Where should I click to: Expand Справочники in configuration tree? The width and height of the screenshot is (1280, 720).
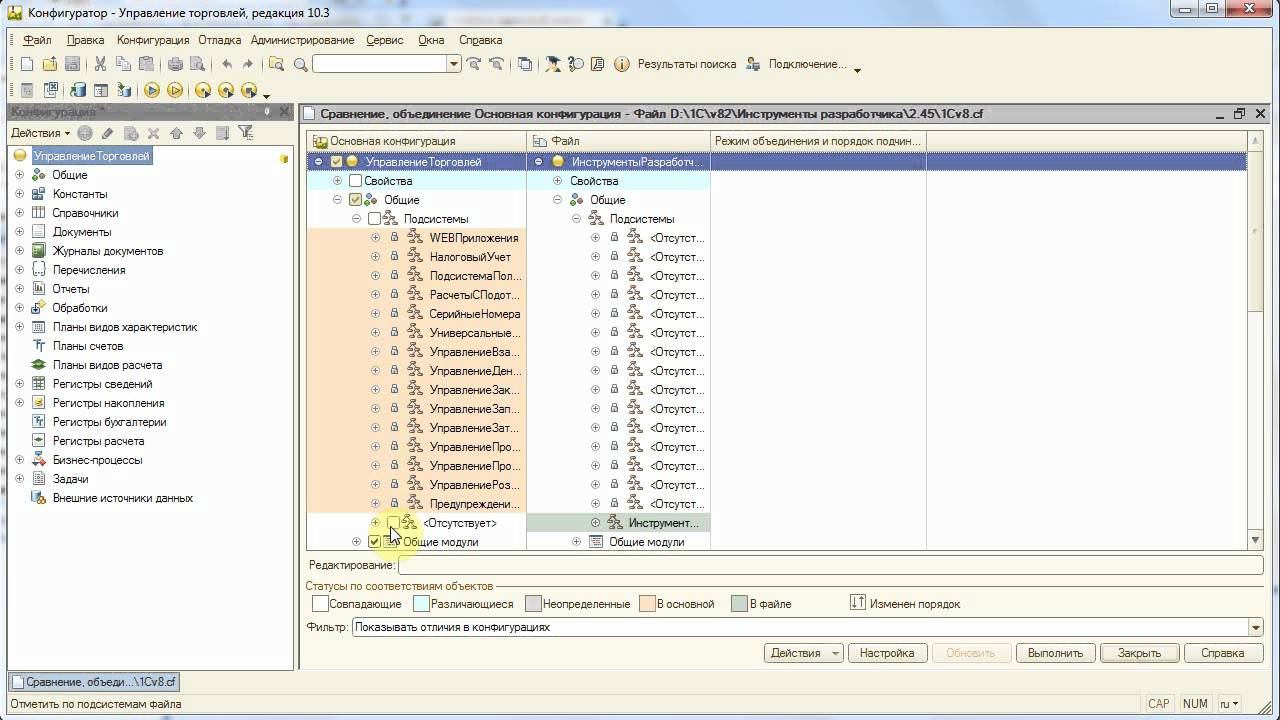pyautogui.click(x=19, y=213)
